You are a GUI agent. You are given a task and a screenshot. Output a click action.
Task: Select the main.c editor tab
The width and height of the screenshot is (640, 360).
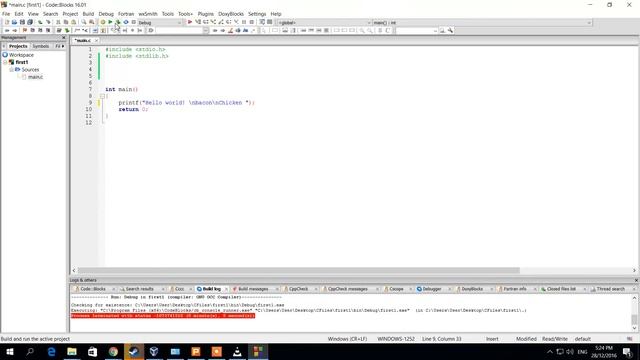point(83,40)
